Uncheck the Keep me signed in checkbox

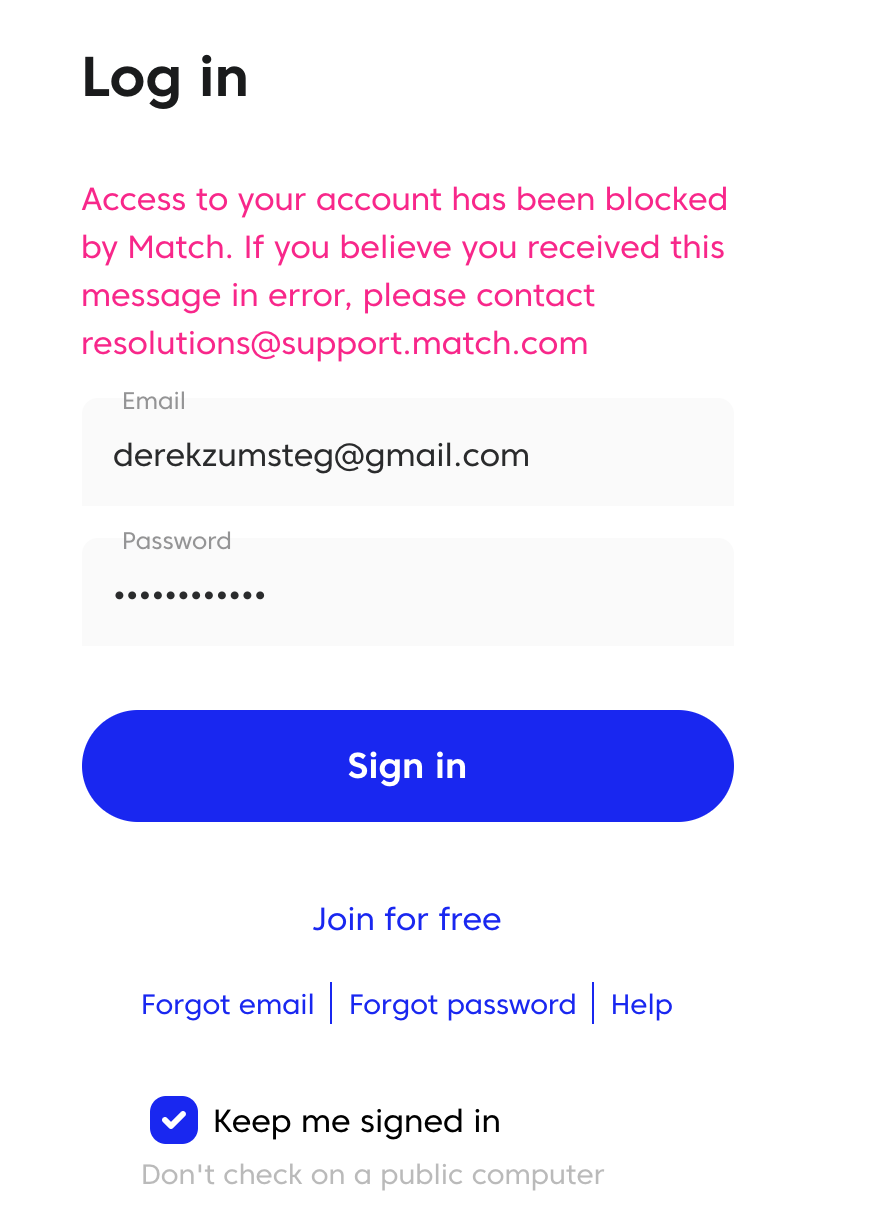click(174, 1120)
